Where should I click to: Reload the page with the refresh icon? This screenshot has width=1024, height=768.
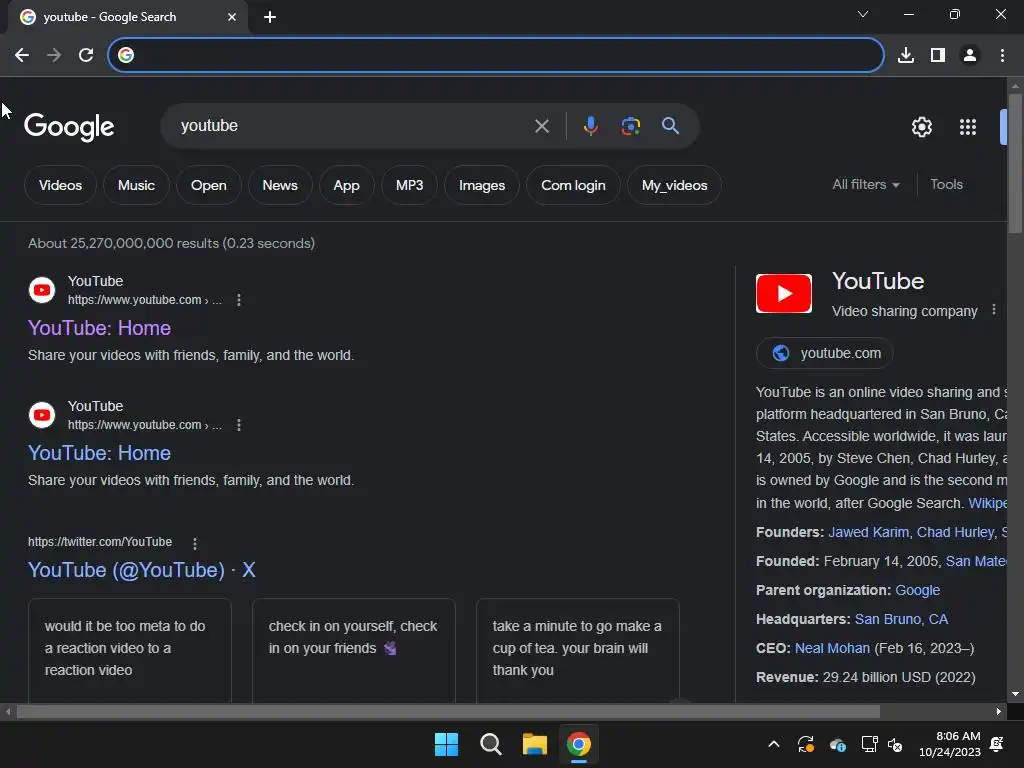pos(86,55)
